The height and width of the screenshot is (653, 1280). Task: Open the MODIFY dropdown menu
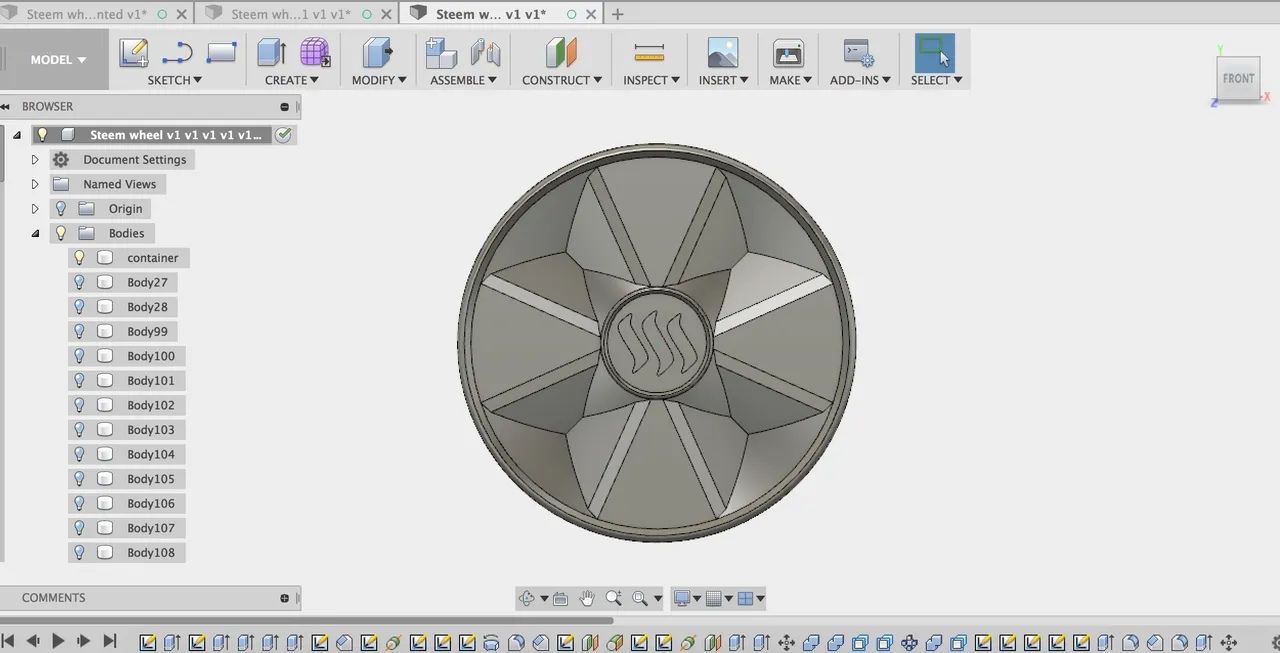[x=379, y=80]
